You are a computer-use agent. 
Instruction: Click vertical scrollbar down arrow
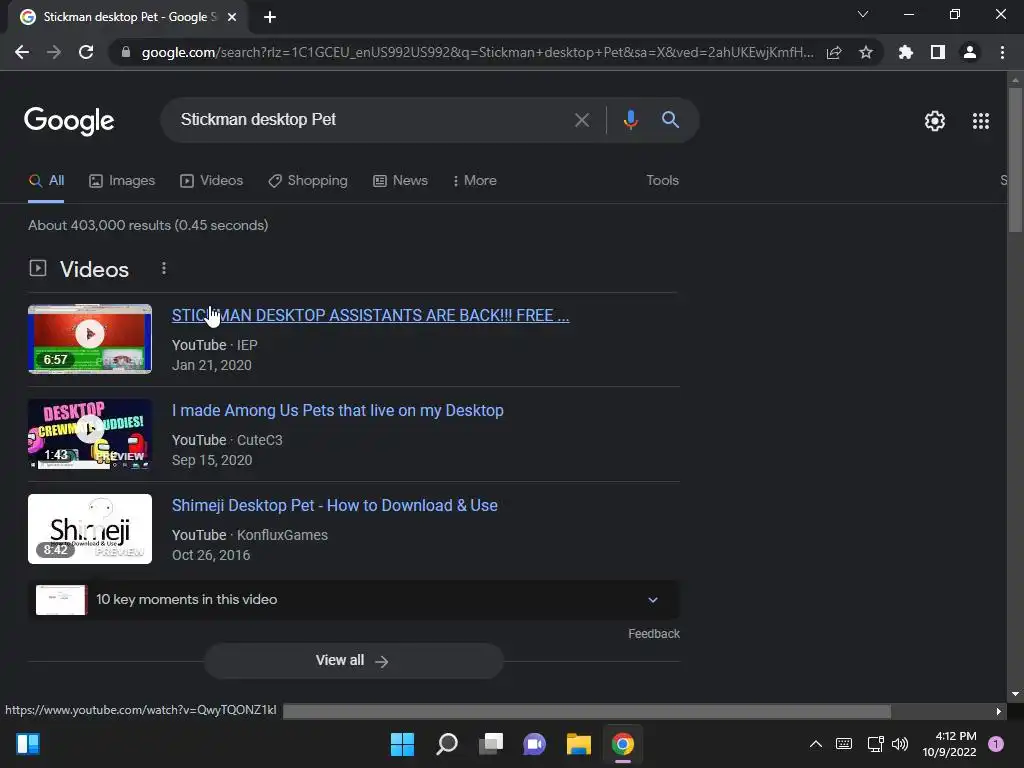(1015, 694)
